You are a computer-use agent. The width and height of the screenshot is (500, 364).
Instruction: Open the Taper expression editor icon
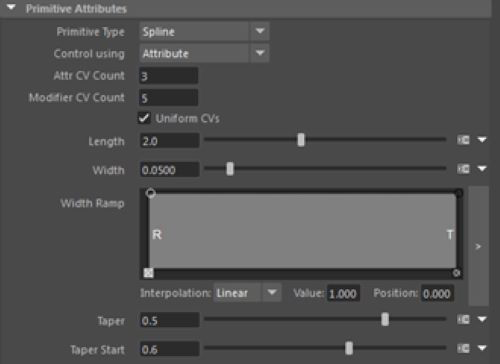click(x=463, y=319)
